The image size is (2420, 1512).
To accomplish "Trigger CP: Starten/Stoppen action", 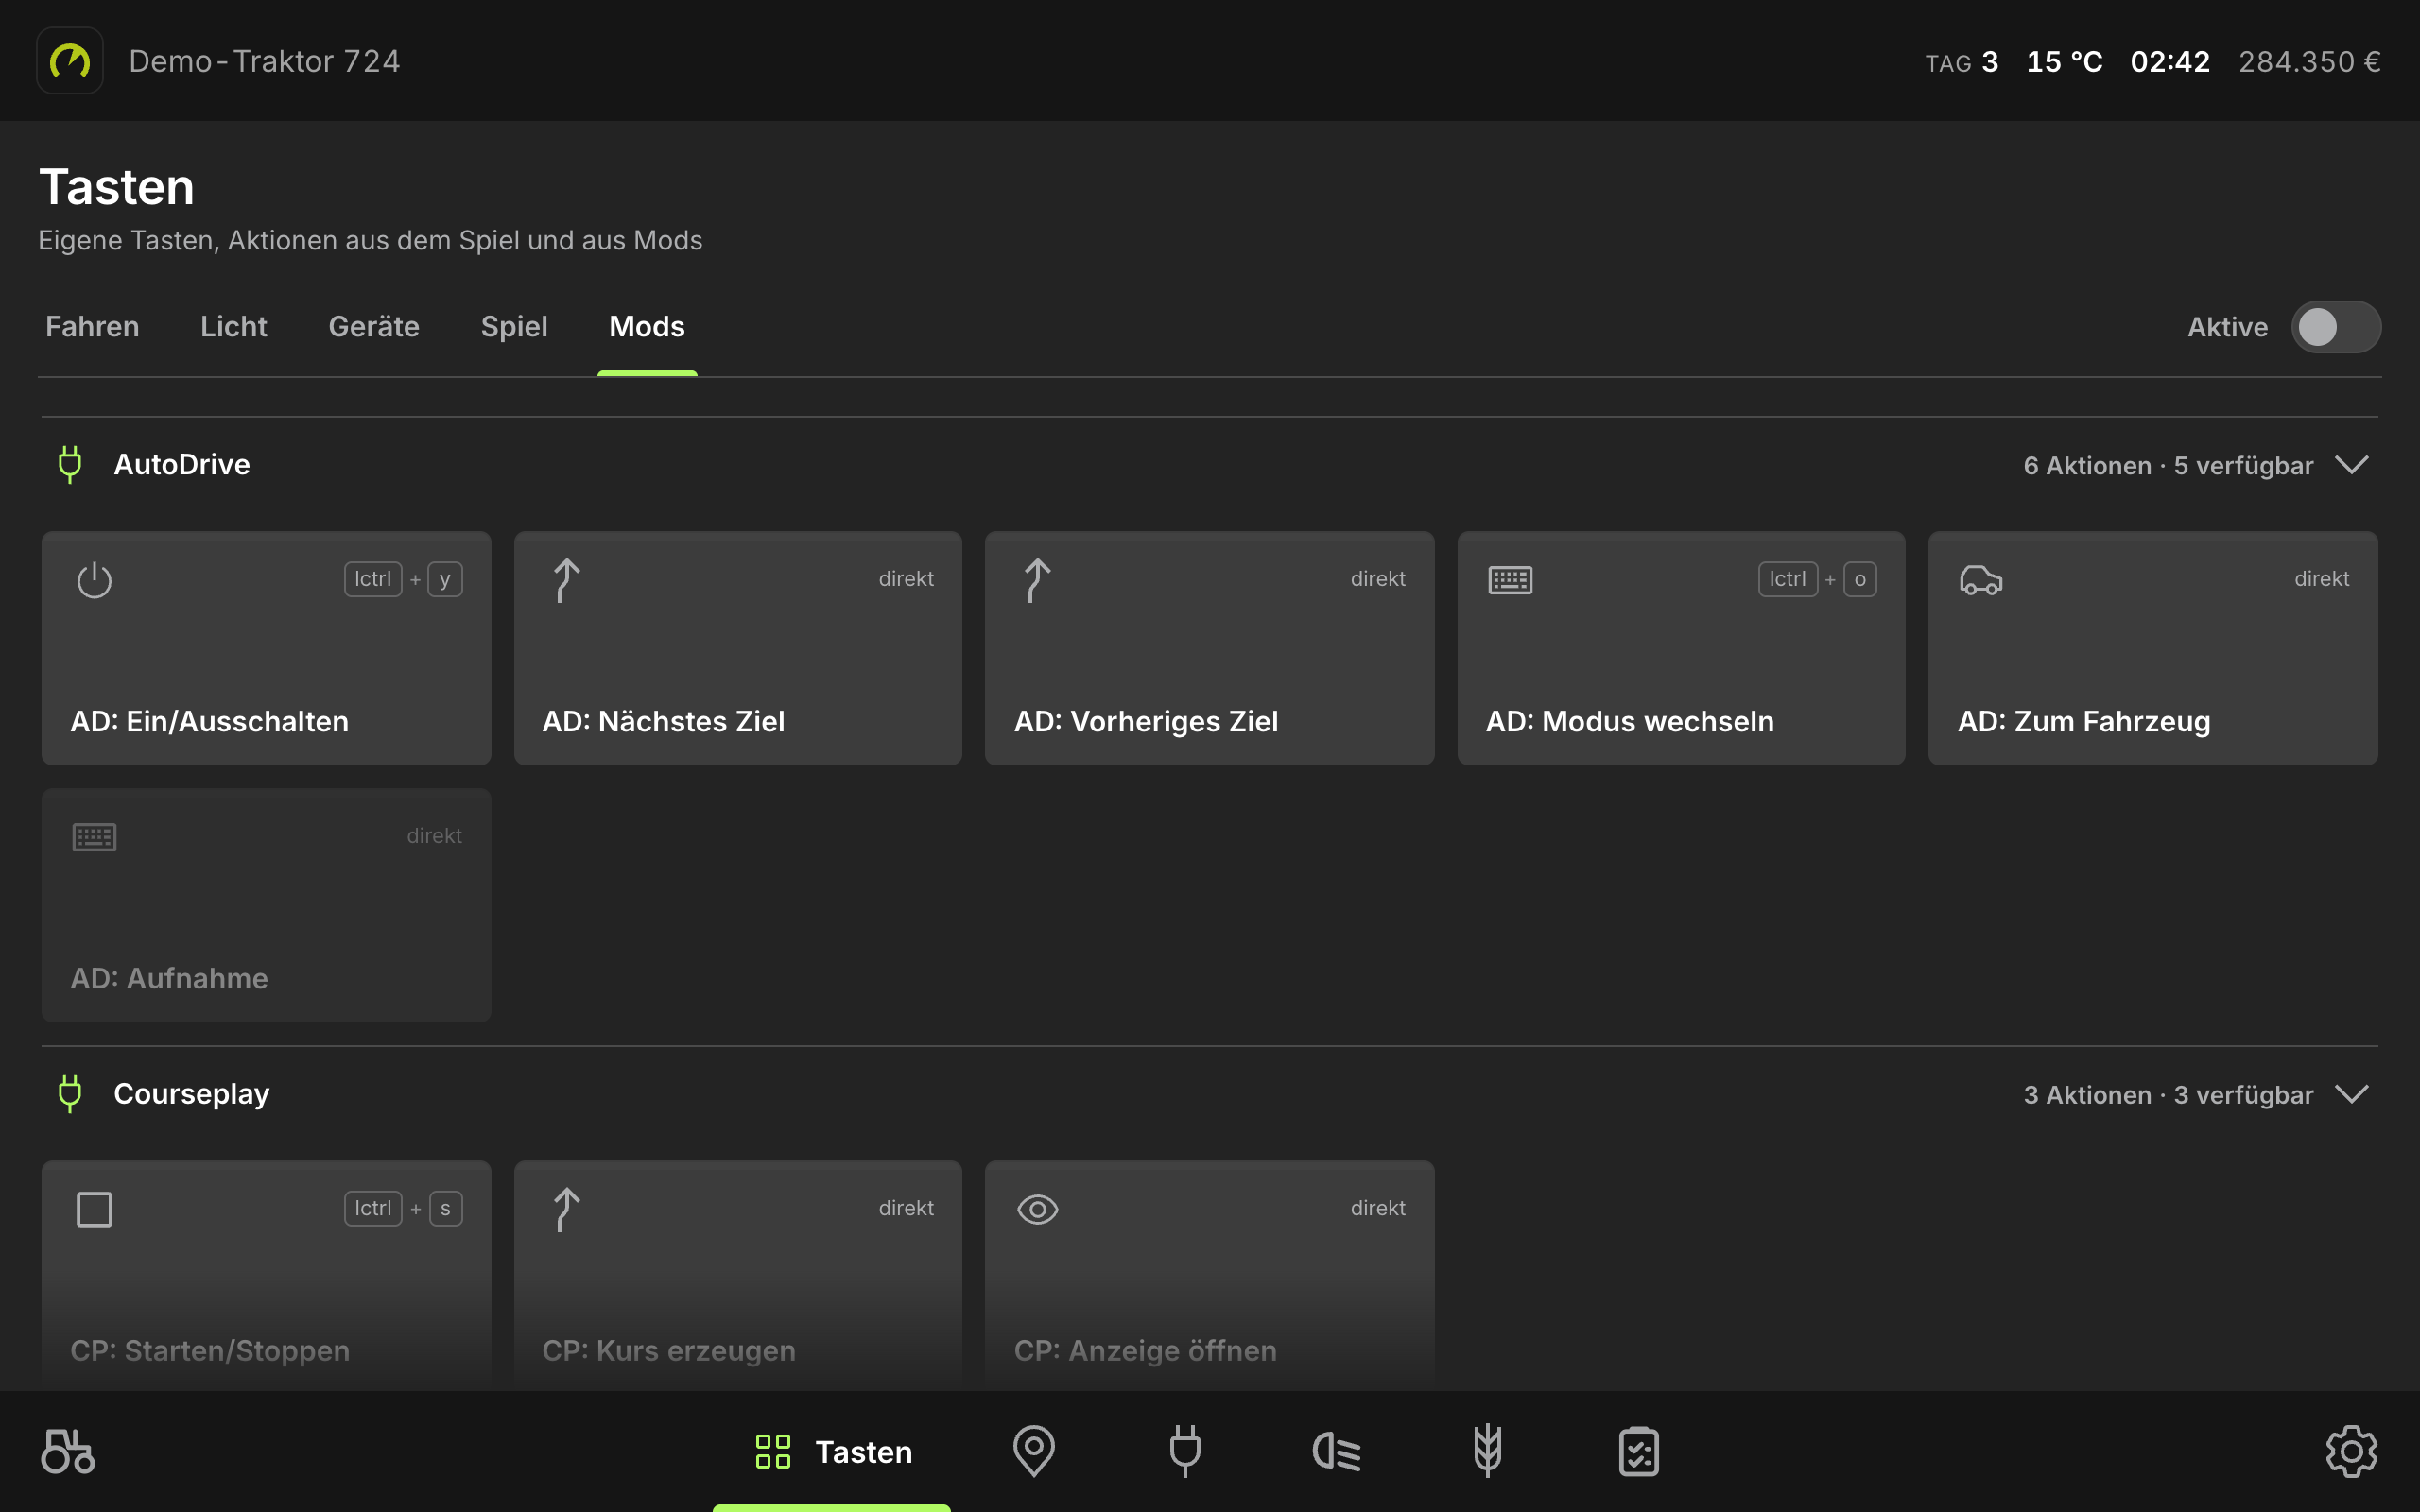I will click(x=266, y=1275).
